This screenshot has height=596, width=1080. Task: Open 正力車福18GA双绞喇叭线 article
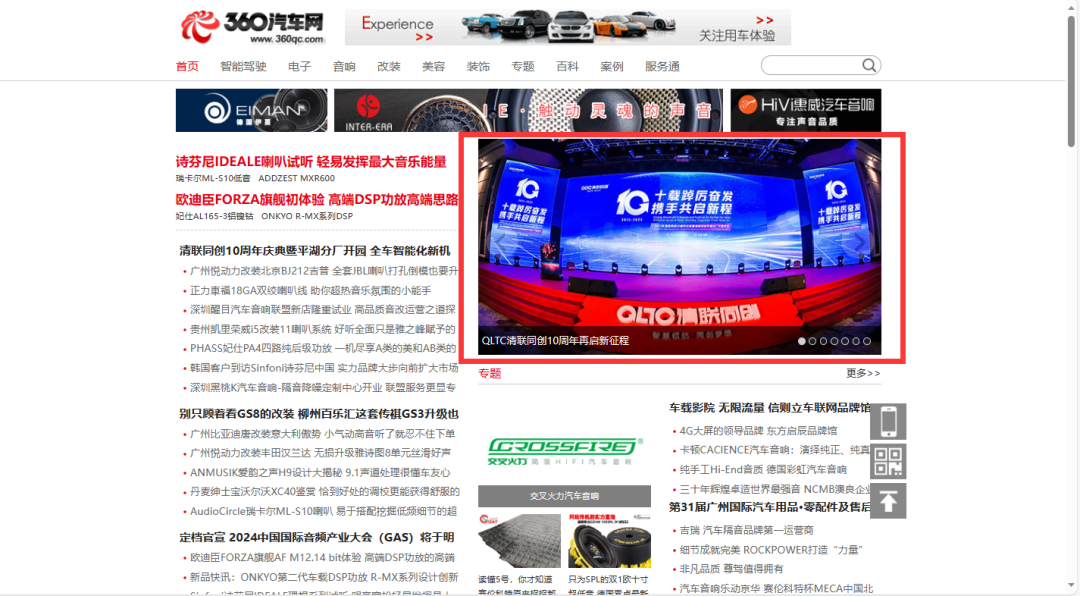(311, 290)
